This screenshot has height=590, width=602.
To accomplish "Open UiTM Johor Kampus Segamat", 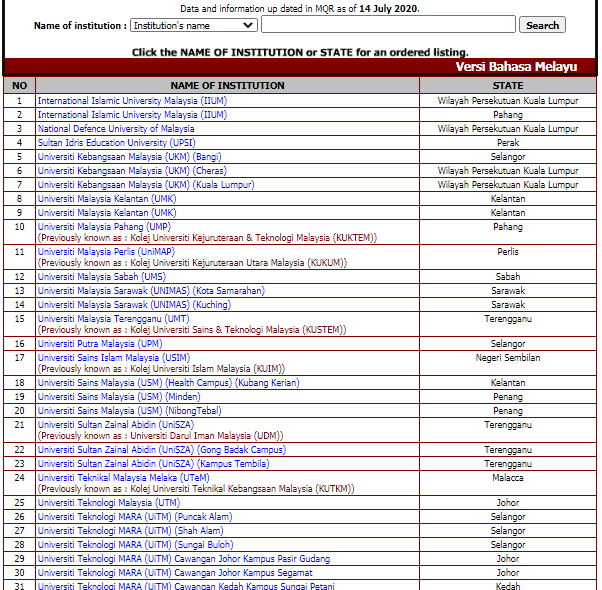I will pos(175,573).
